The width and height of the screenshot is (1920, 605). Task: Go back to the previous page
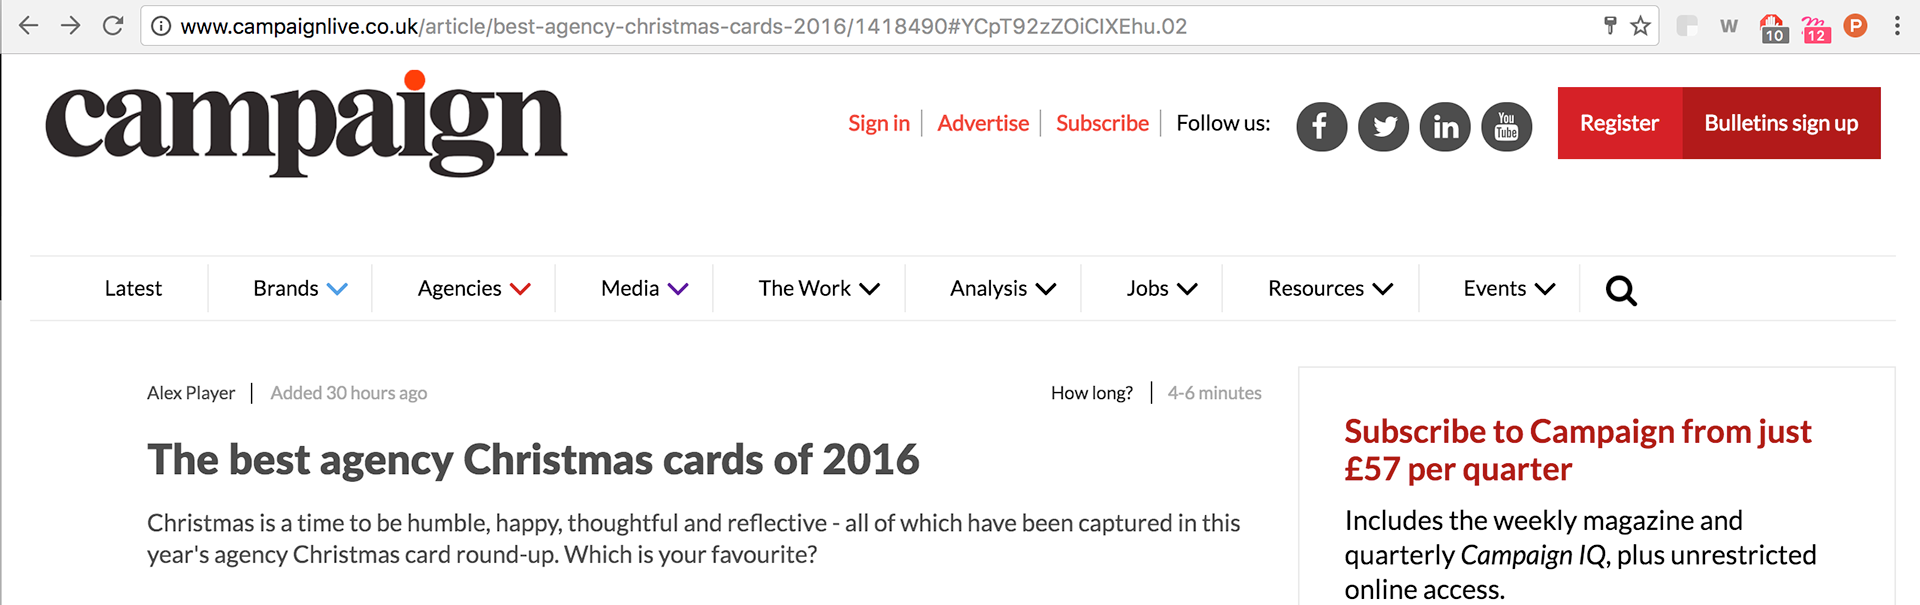29,26
